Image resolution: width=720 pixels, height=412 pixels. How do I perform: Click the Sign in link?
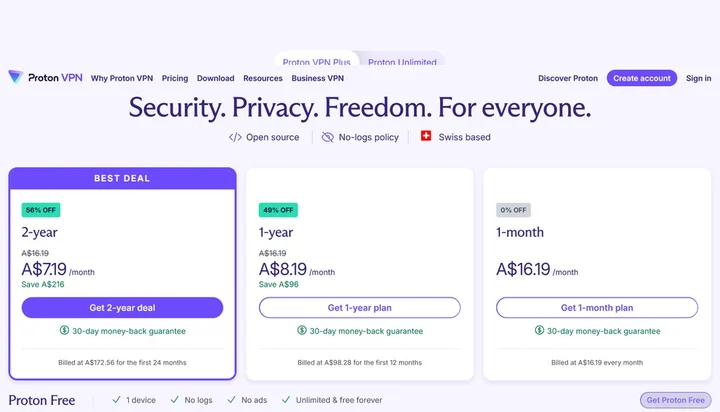point(699,78)
